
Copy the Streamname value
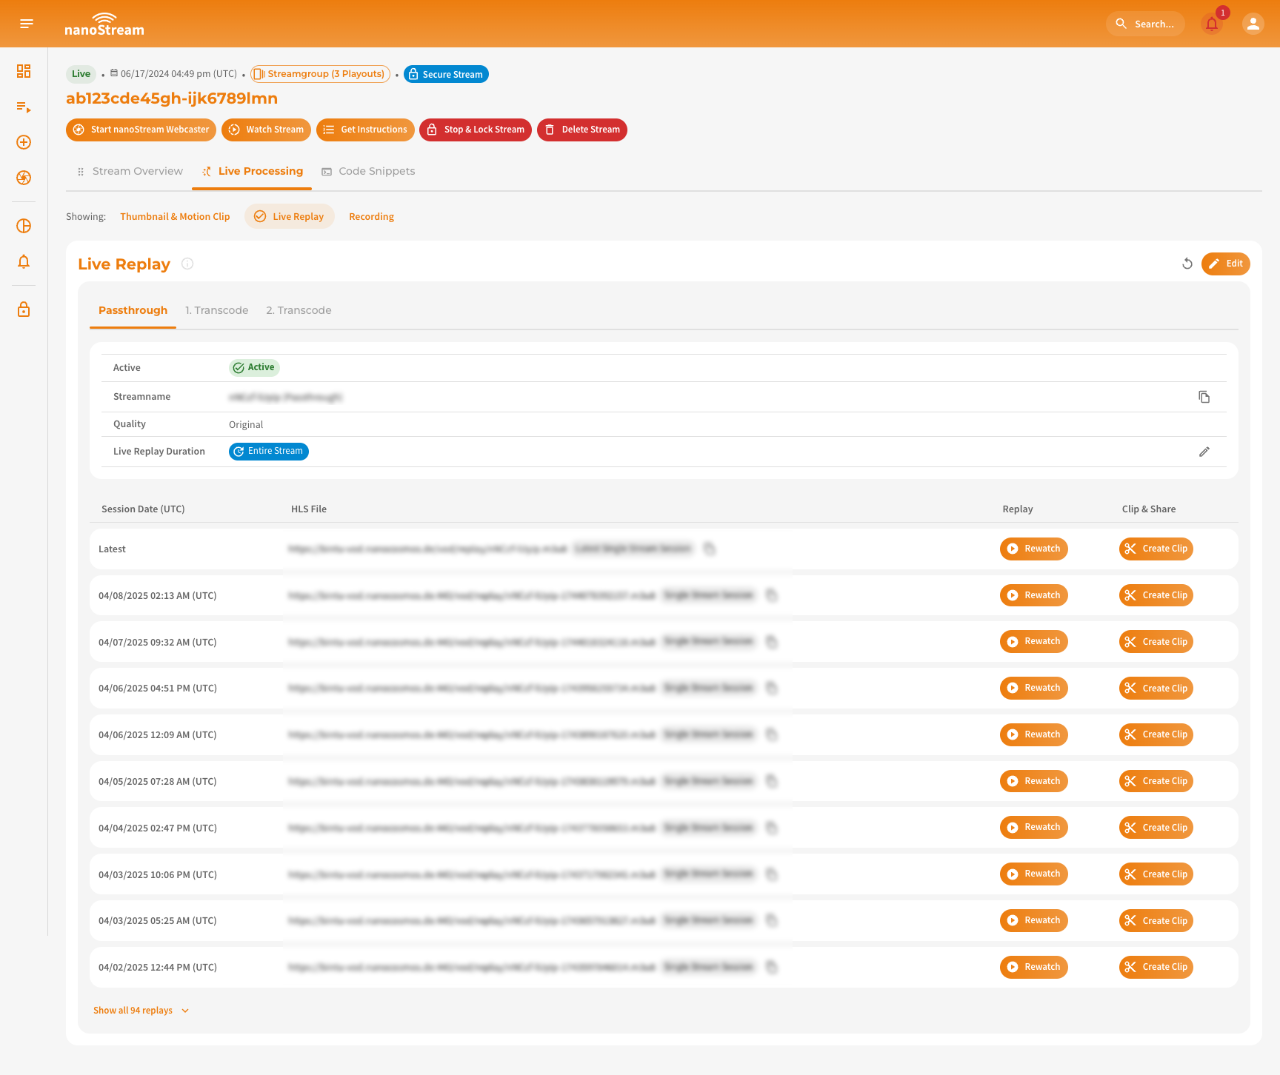click(x=1204, y=397)
